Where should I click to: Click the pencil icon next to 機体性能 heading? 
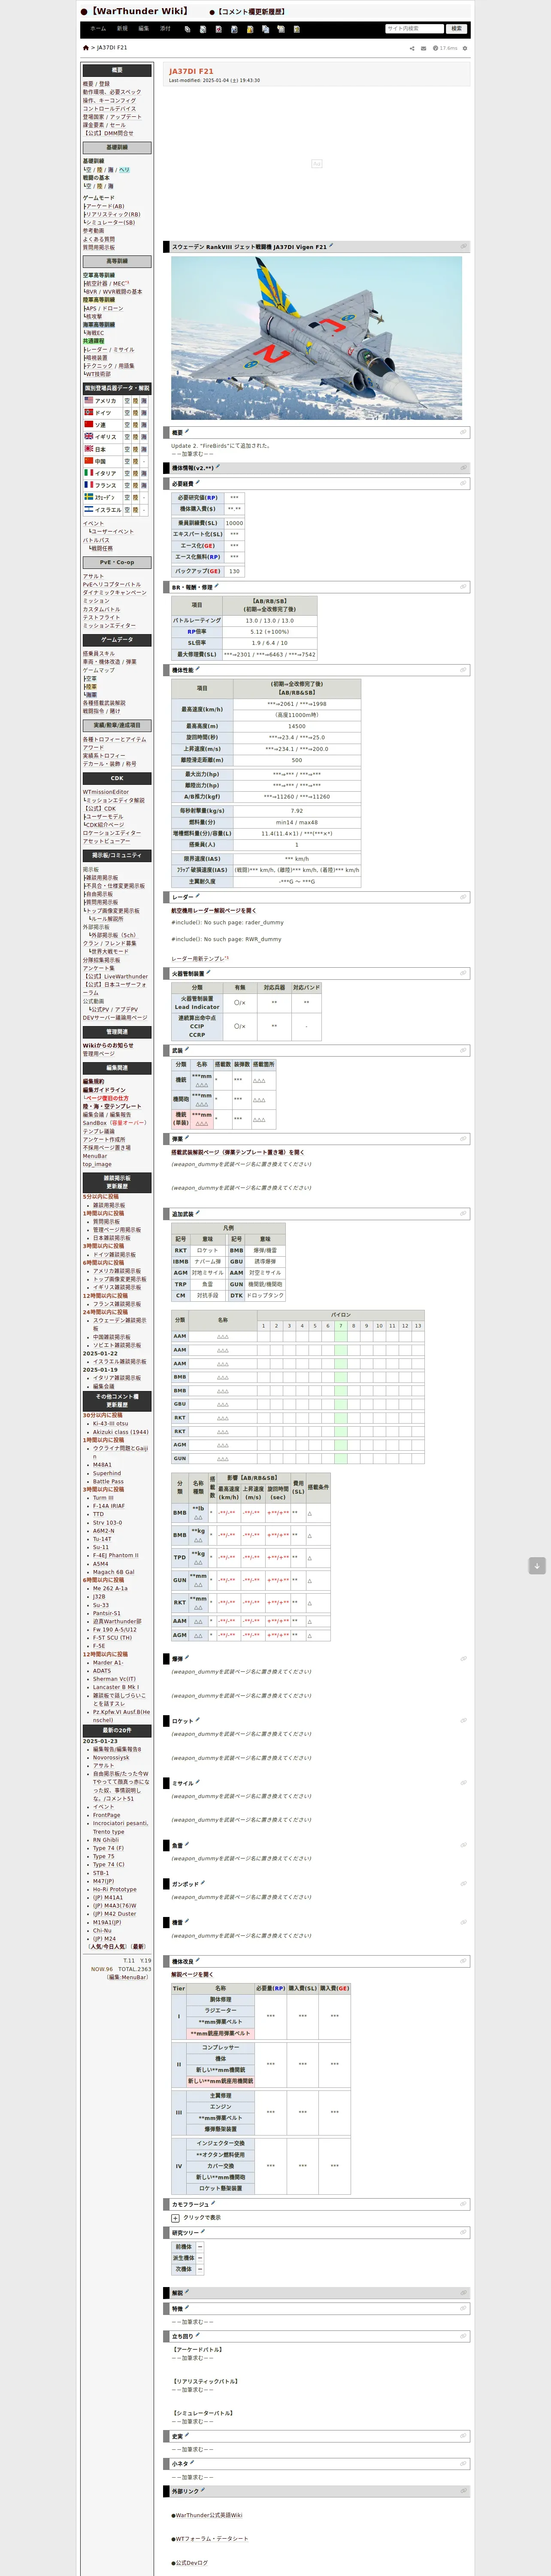[x=198, y=669]
